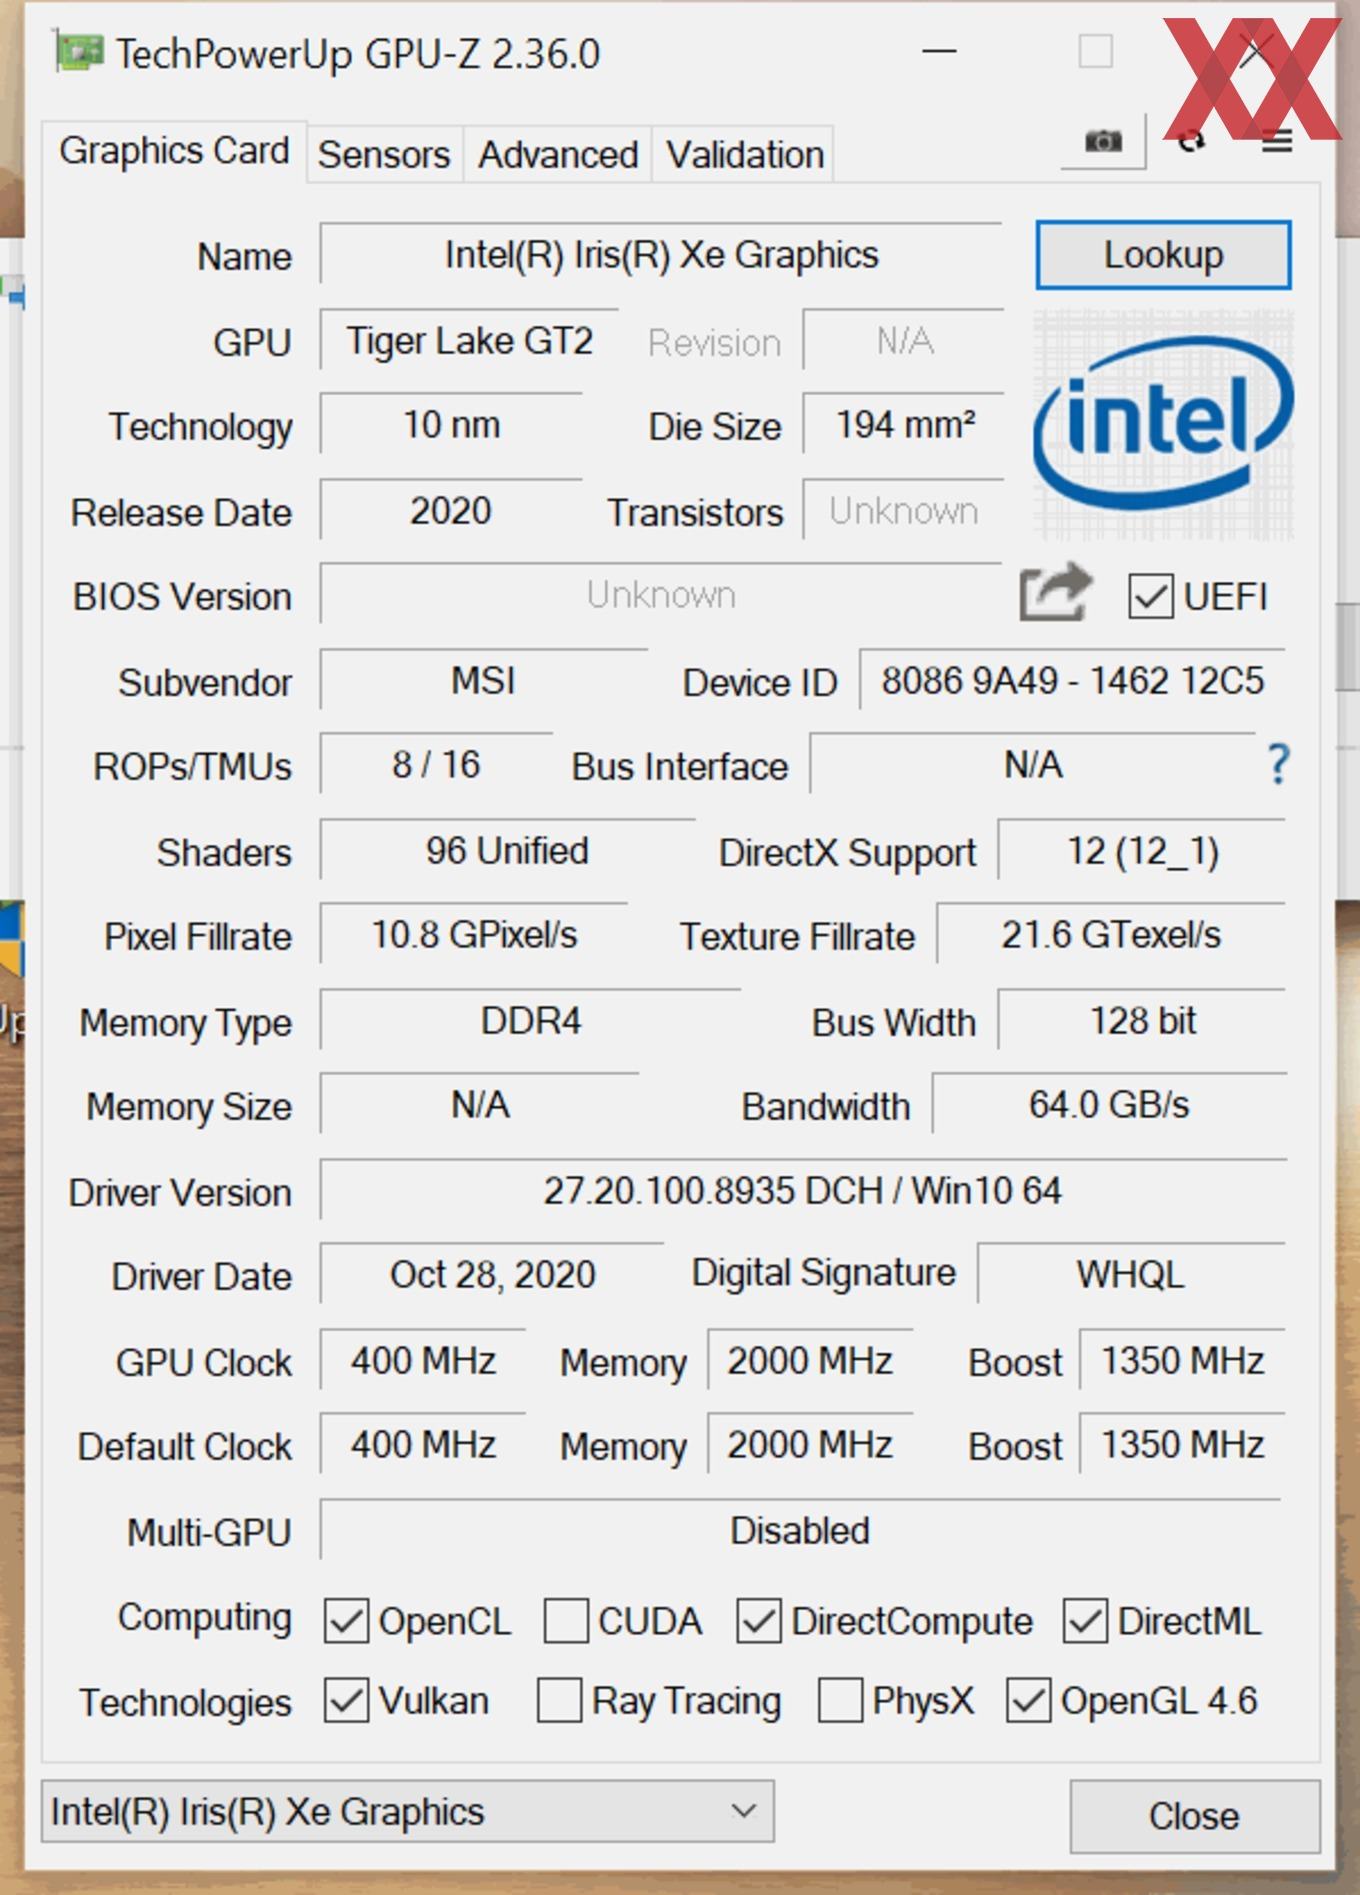
Task: Click the screenshot camera icon
Action: (1103, 142)
